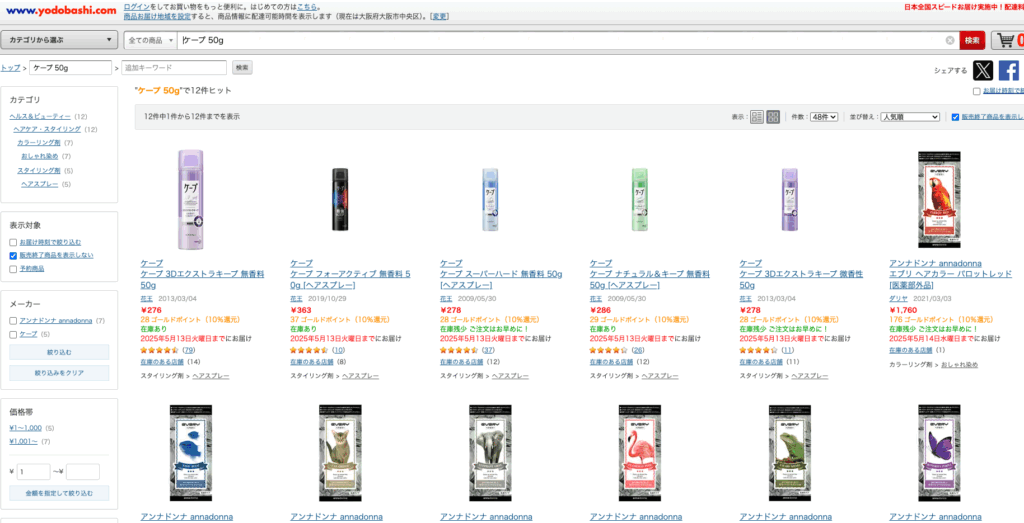Select price range ¥1〜1,000
1024x523 pixels.
(25, 428)
